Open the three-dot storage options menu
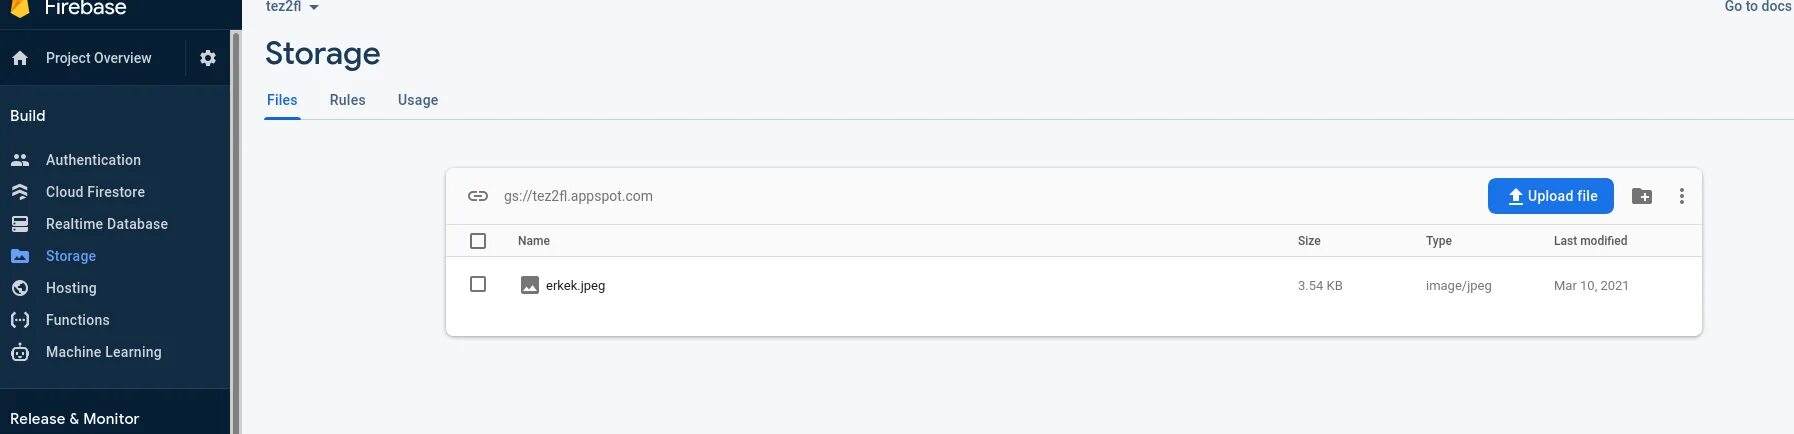Screen dimensions: 1794x434 1682,196
